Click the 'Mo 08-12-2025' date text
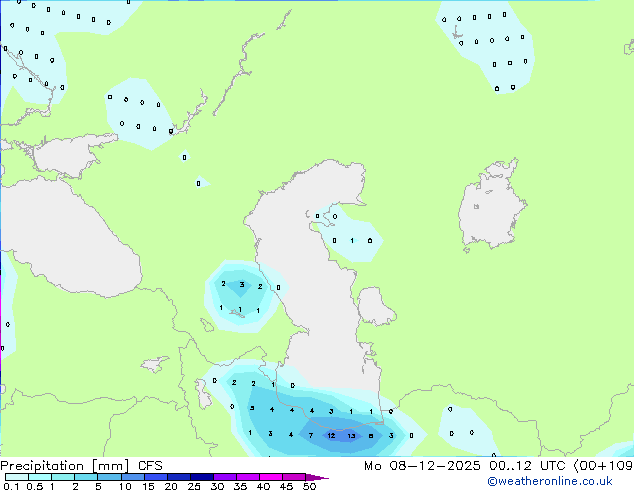Viewport: 634px width, 490px height. pyautogui.click(x=422, y=466)
